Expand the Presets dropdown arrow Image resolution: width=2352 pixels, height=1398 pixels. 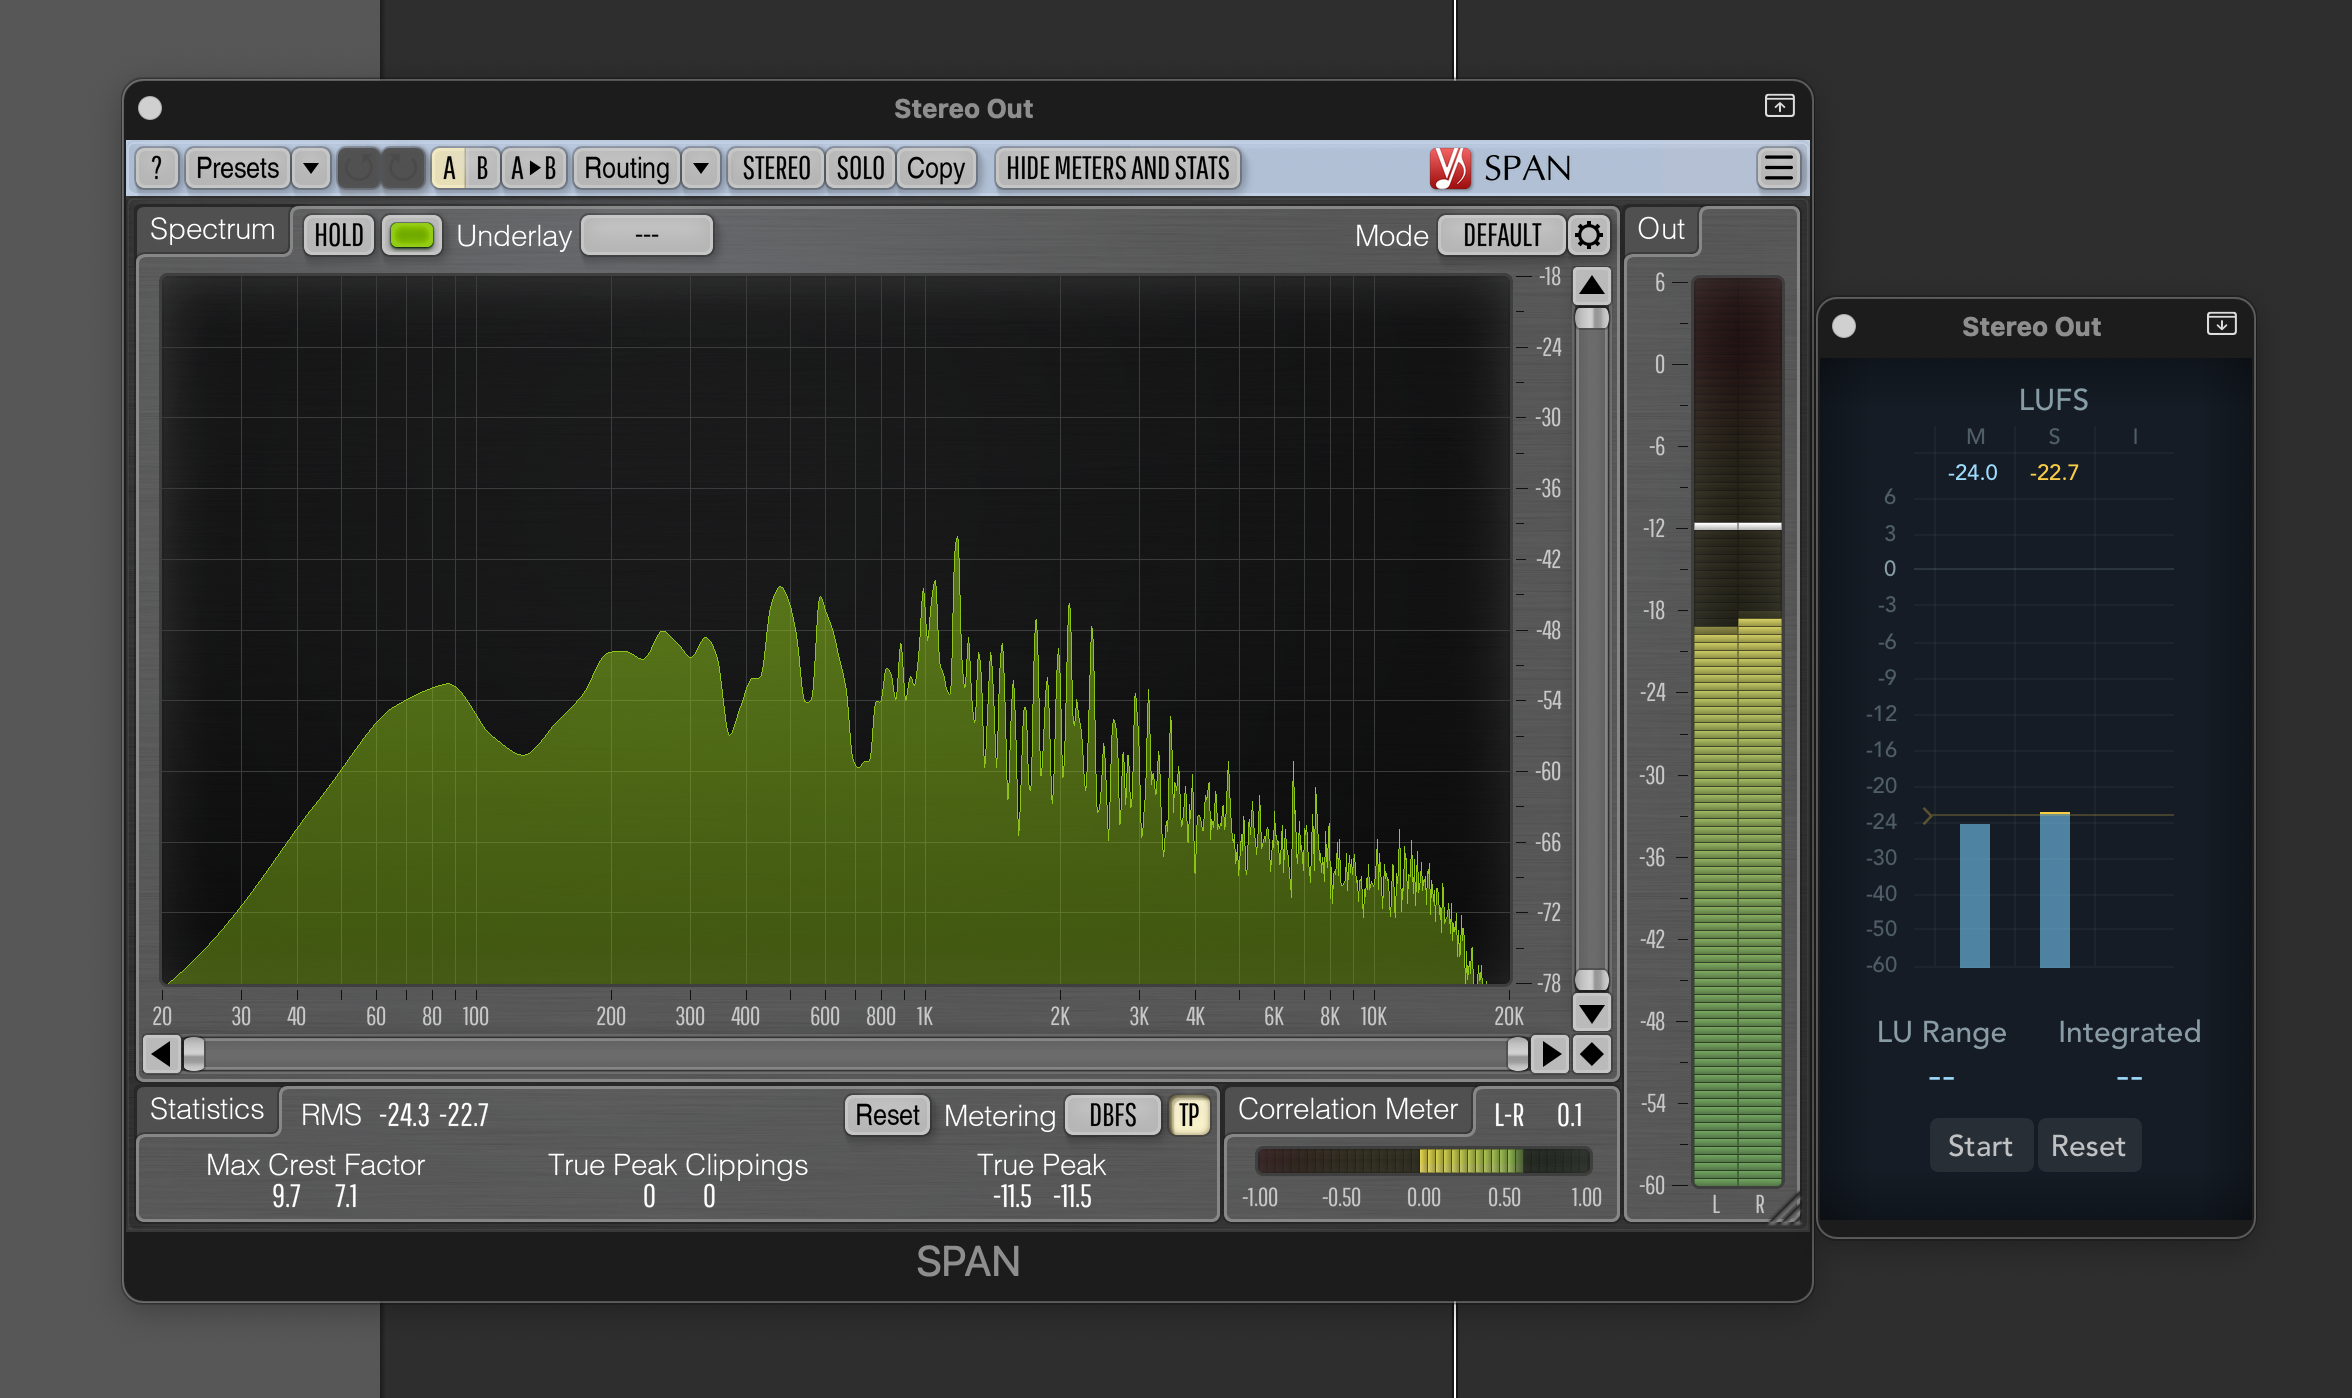(x=311, y=168)
